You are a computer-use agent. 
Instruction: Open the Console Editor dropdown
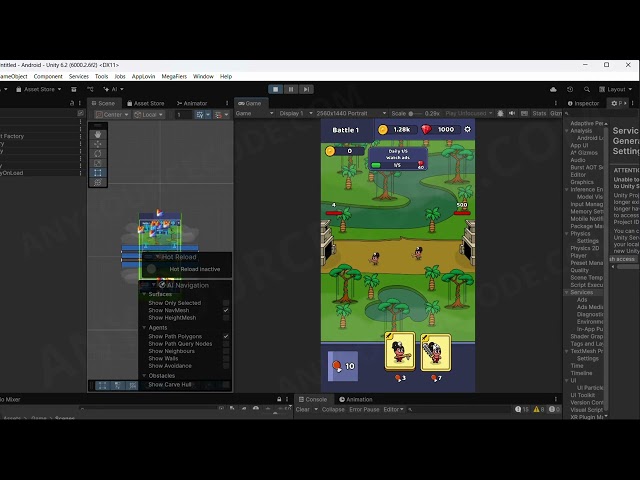(x=393, y=409)
